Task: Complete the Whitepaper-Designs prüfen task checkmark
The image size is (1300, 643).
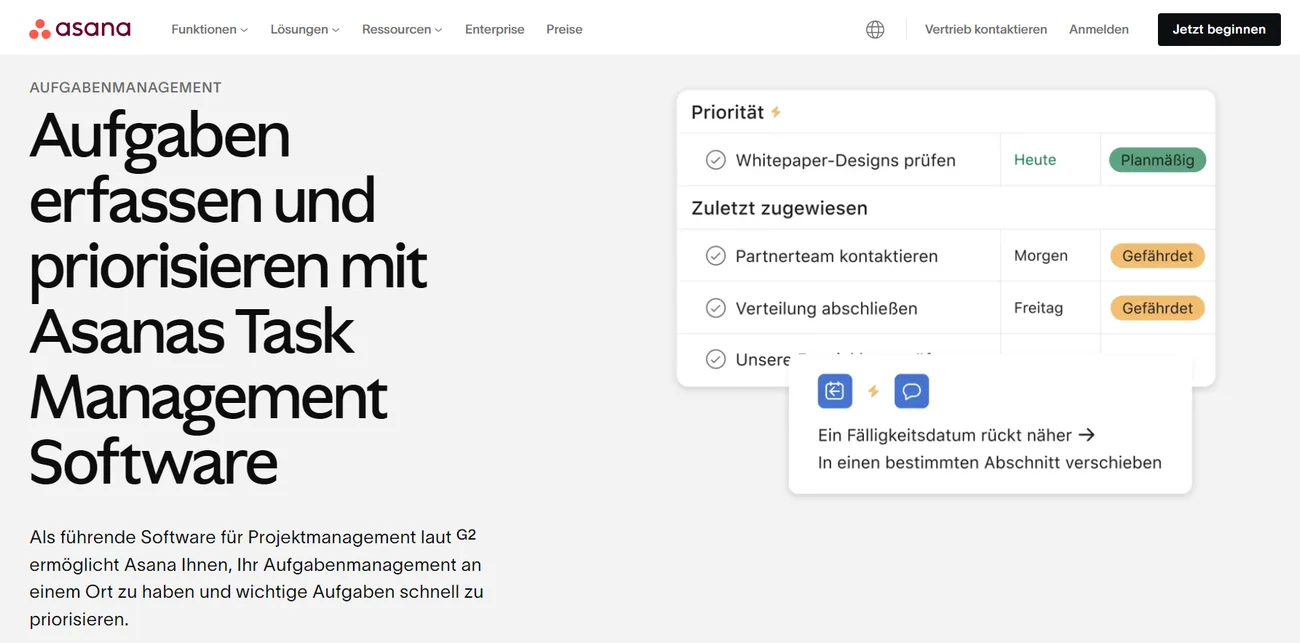Action: tap(716, 160)
